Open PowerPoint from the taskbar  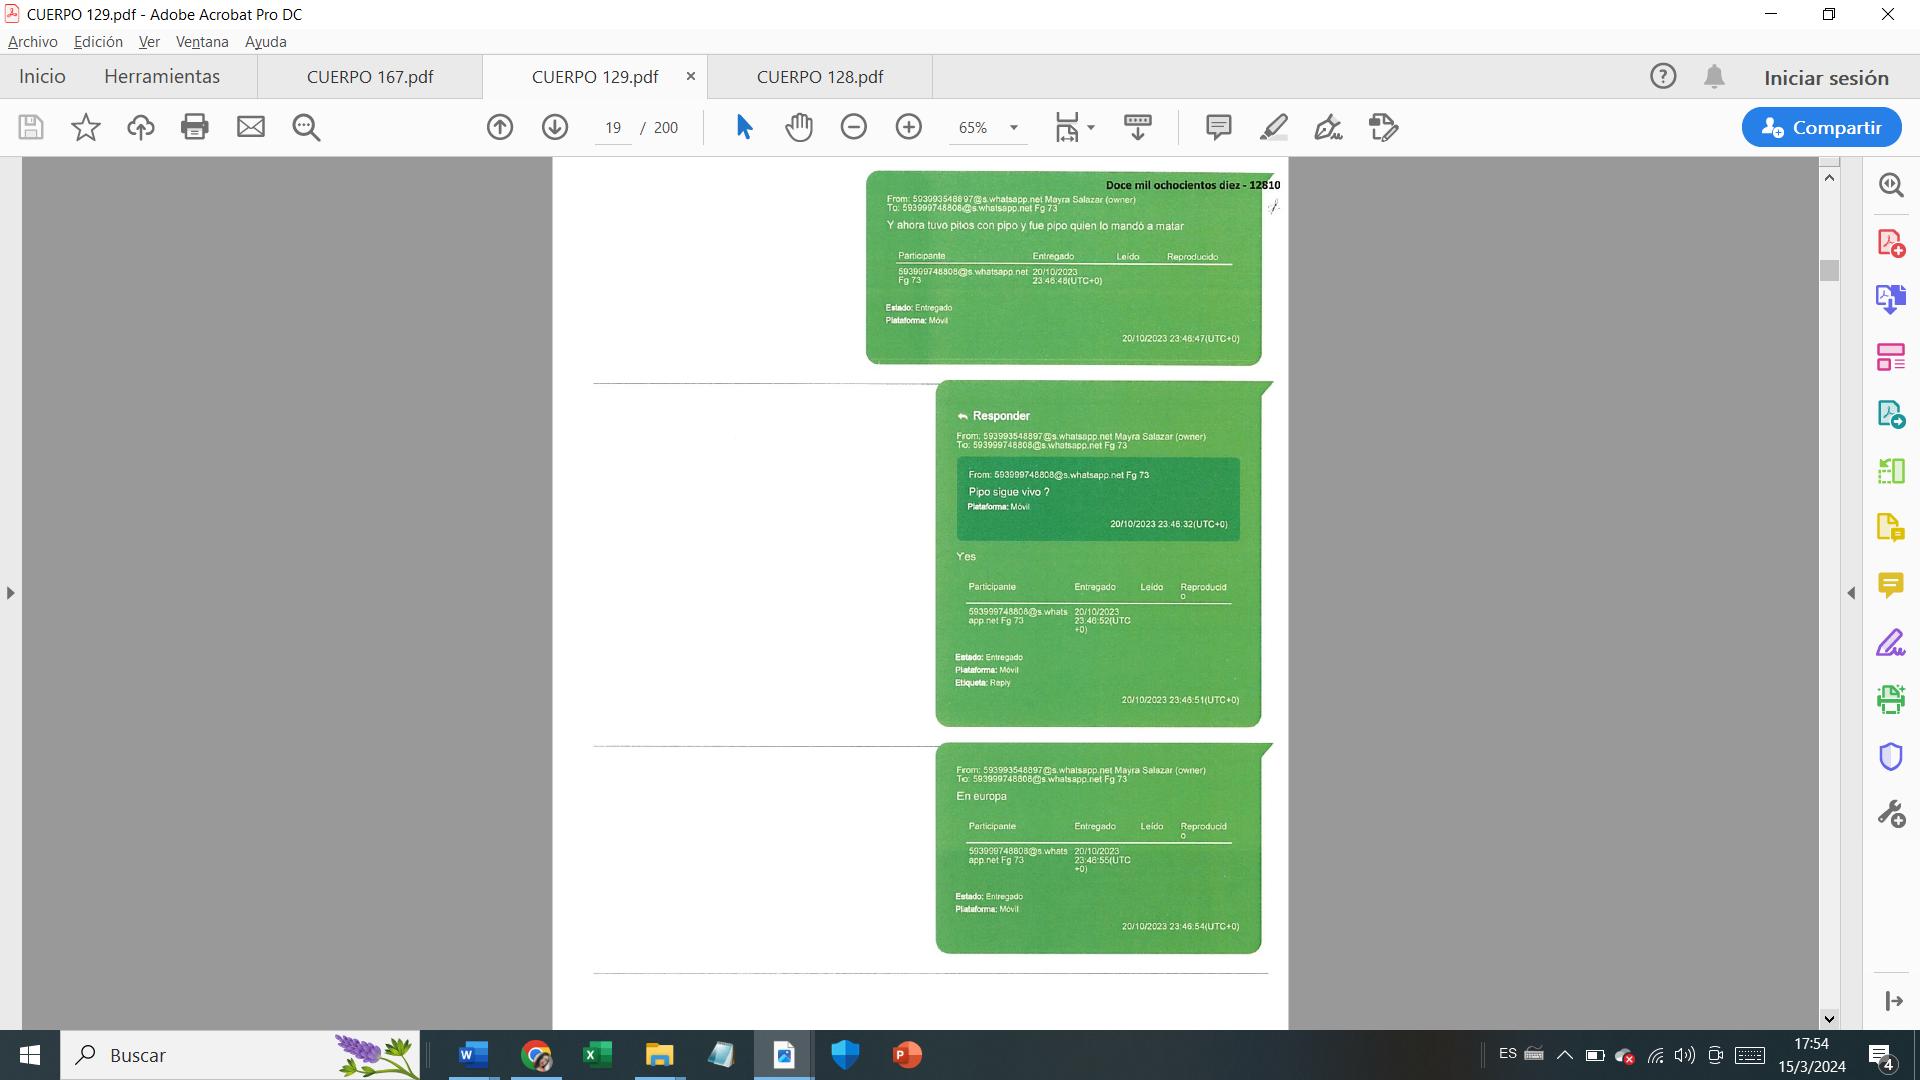click(x=907, y=1055)
